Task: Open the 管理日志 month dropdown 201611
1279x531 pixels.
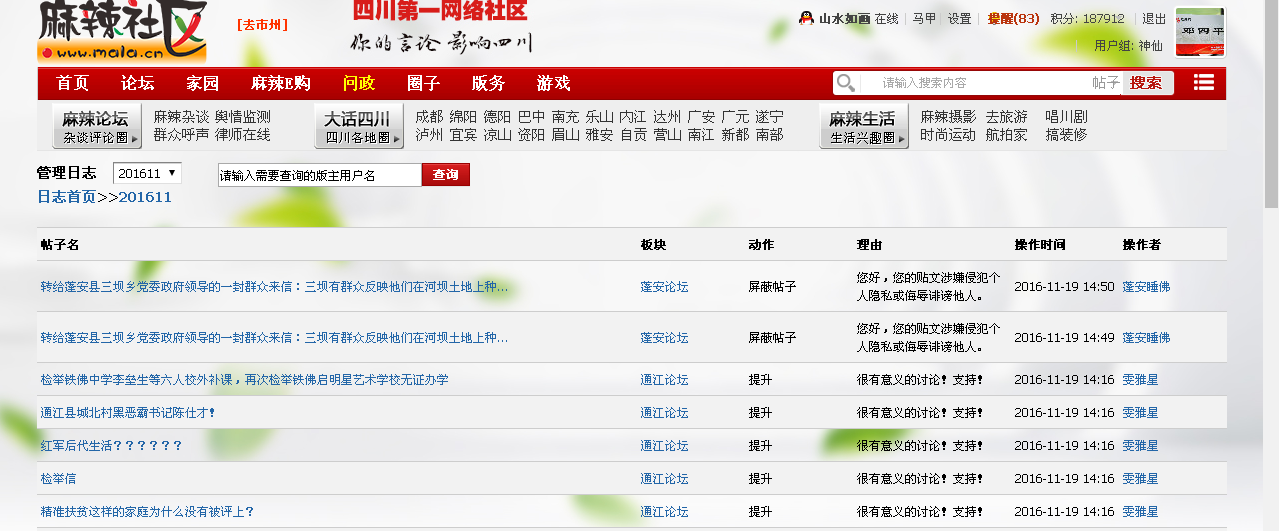Action: [147, 174]
